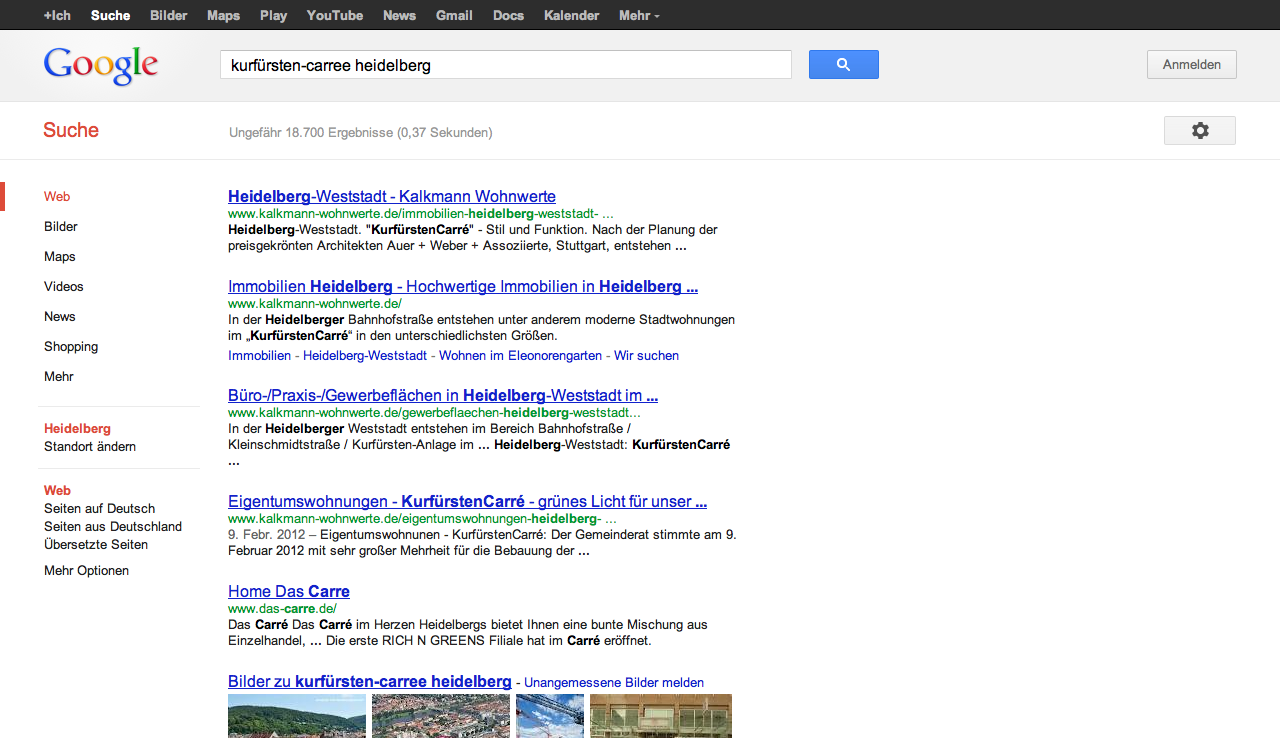Open the Immobilien sitelink
1280x738 pixels.
tap(260, 356)
